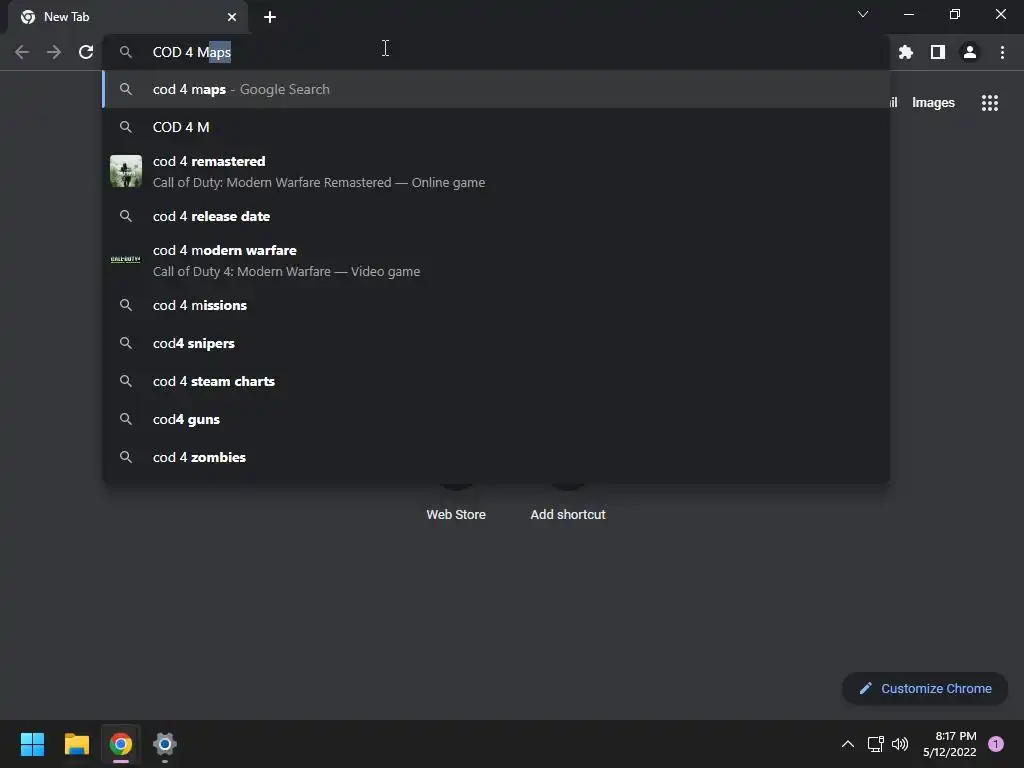Click the Chrome taskbar icon
Image resolution: width=1024 pixels, height=768 pixels.
121,744
